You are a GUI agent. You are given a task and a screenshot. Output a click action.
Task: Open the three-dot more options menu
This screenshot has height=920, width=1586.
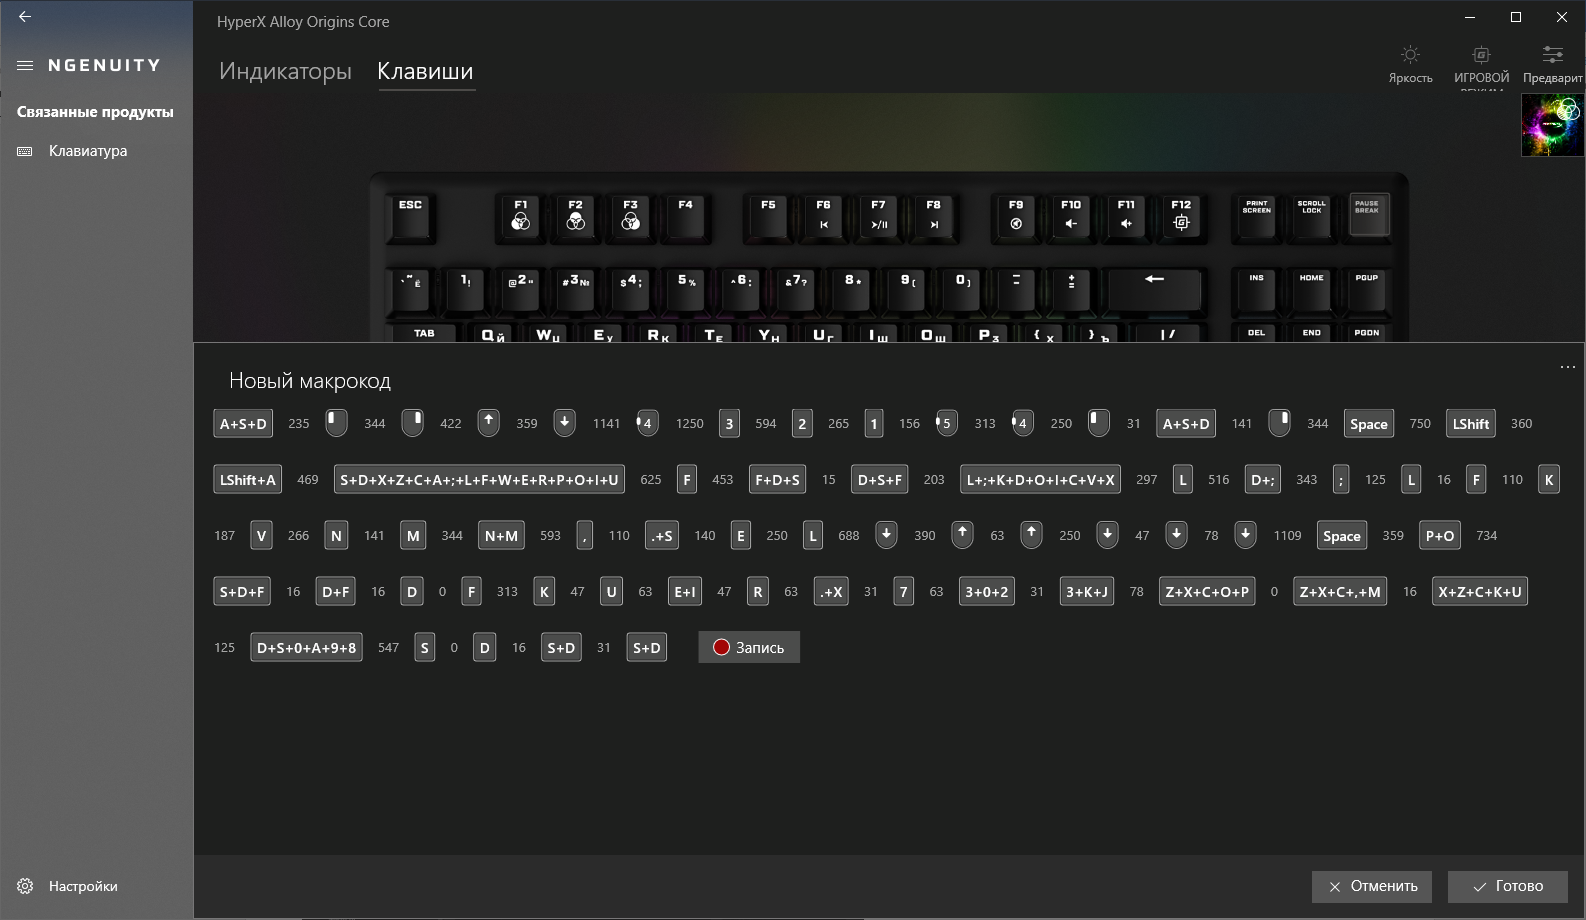(x=1567, y=367)
